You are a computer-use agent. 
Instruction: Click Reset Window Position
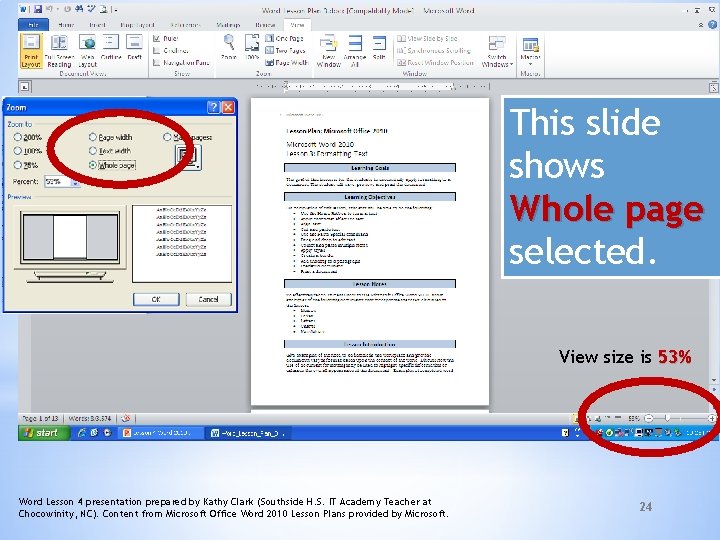point(435,62)
